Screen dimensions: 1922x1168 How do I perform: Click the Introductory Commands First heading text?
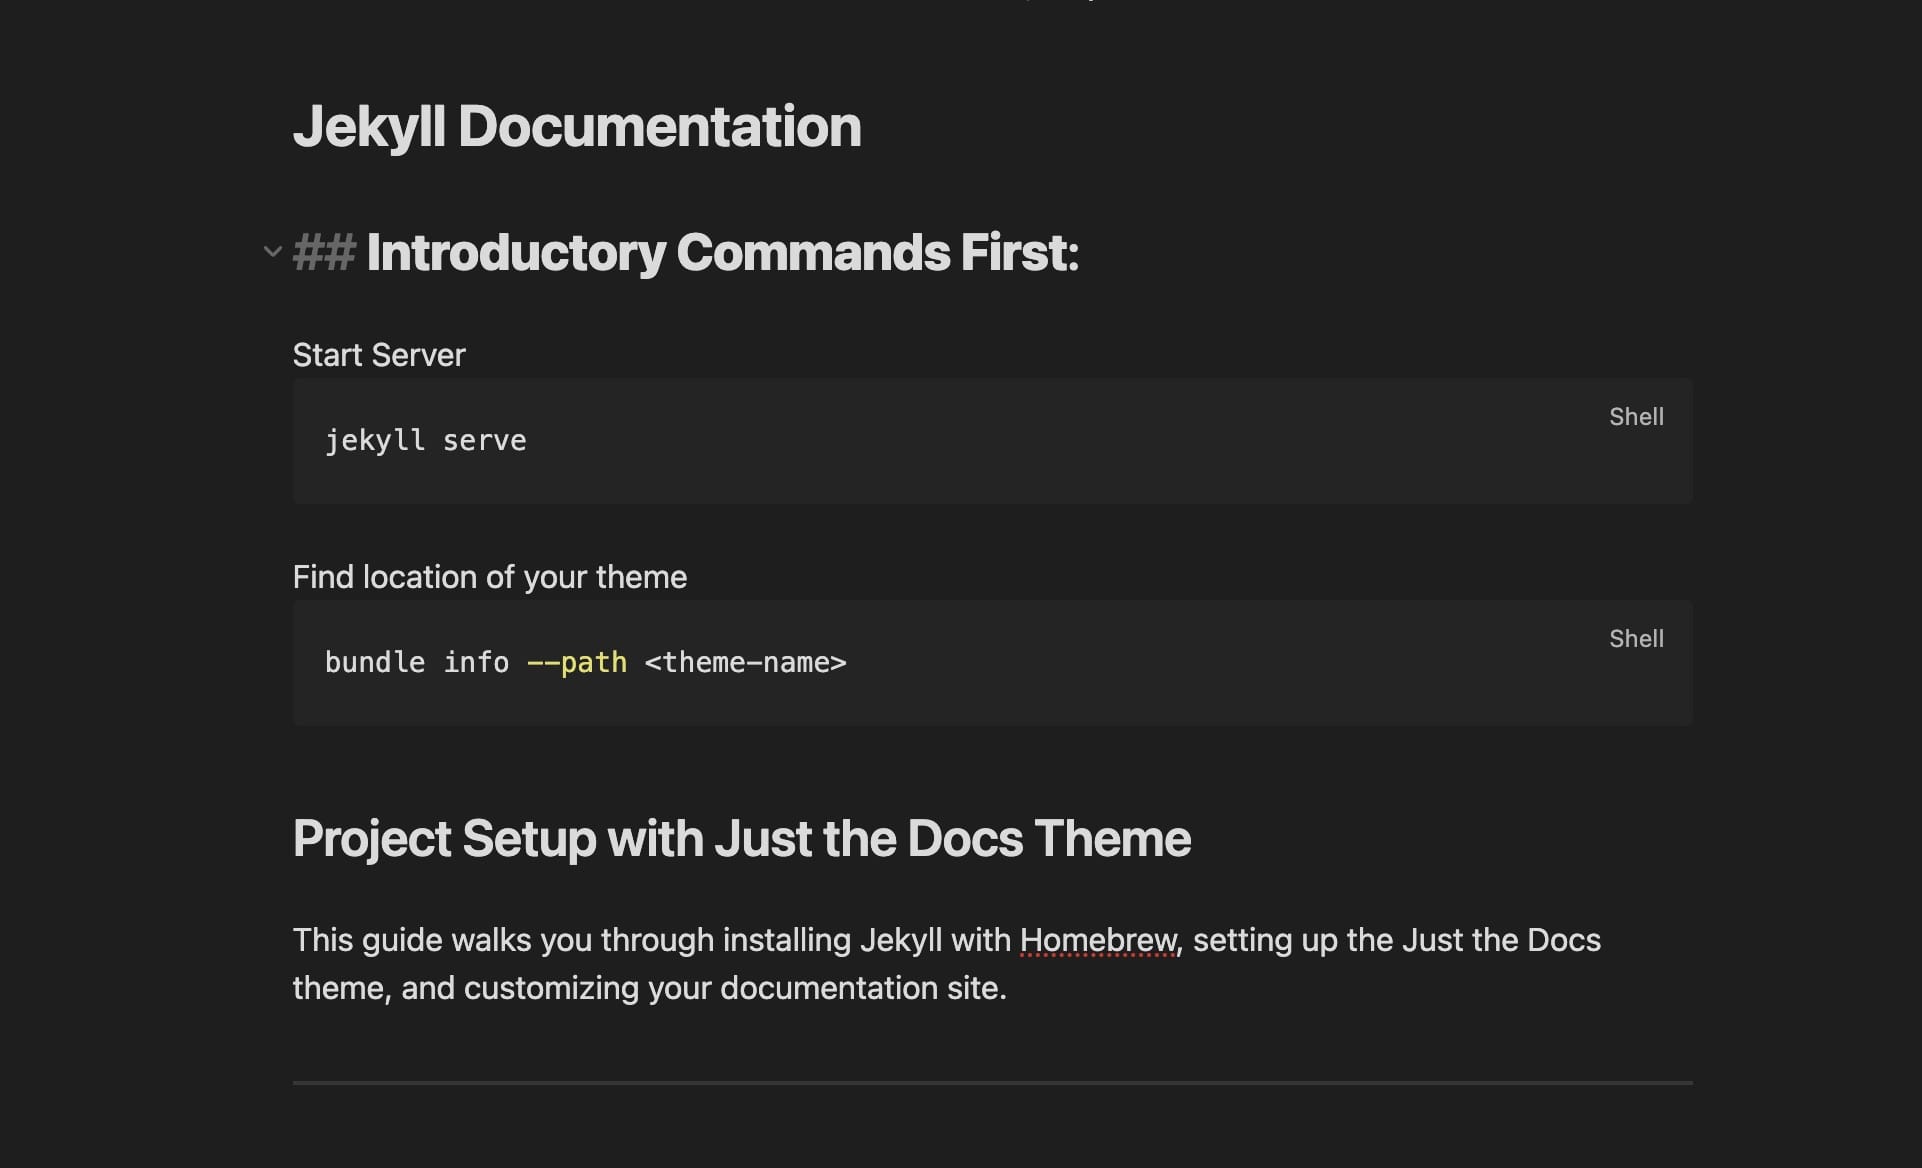pyautogui.click(x=722, y=252)
